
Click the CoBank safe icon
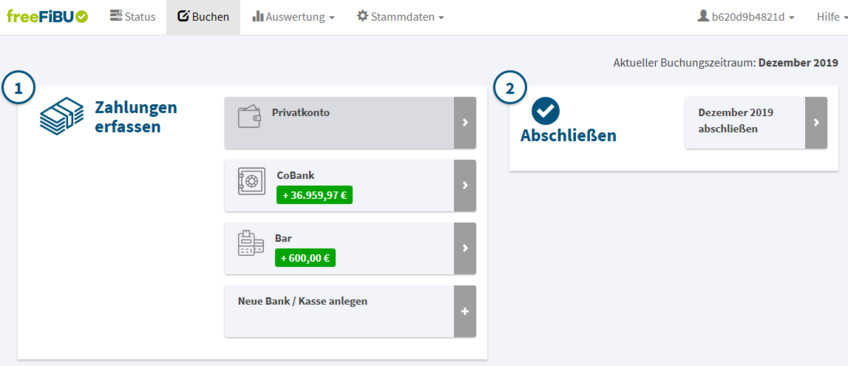pyautogui.click(x=251, y=181)
